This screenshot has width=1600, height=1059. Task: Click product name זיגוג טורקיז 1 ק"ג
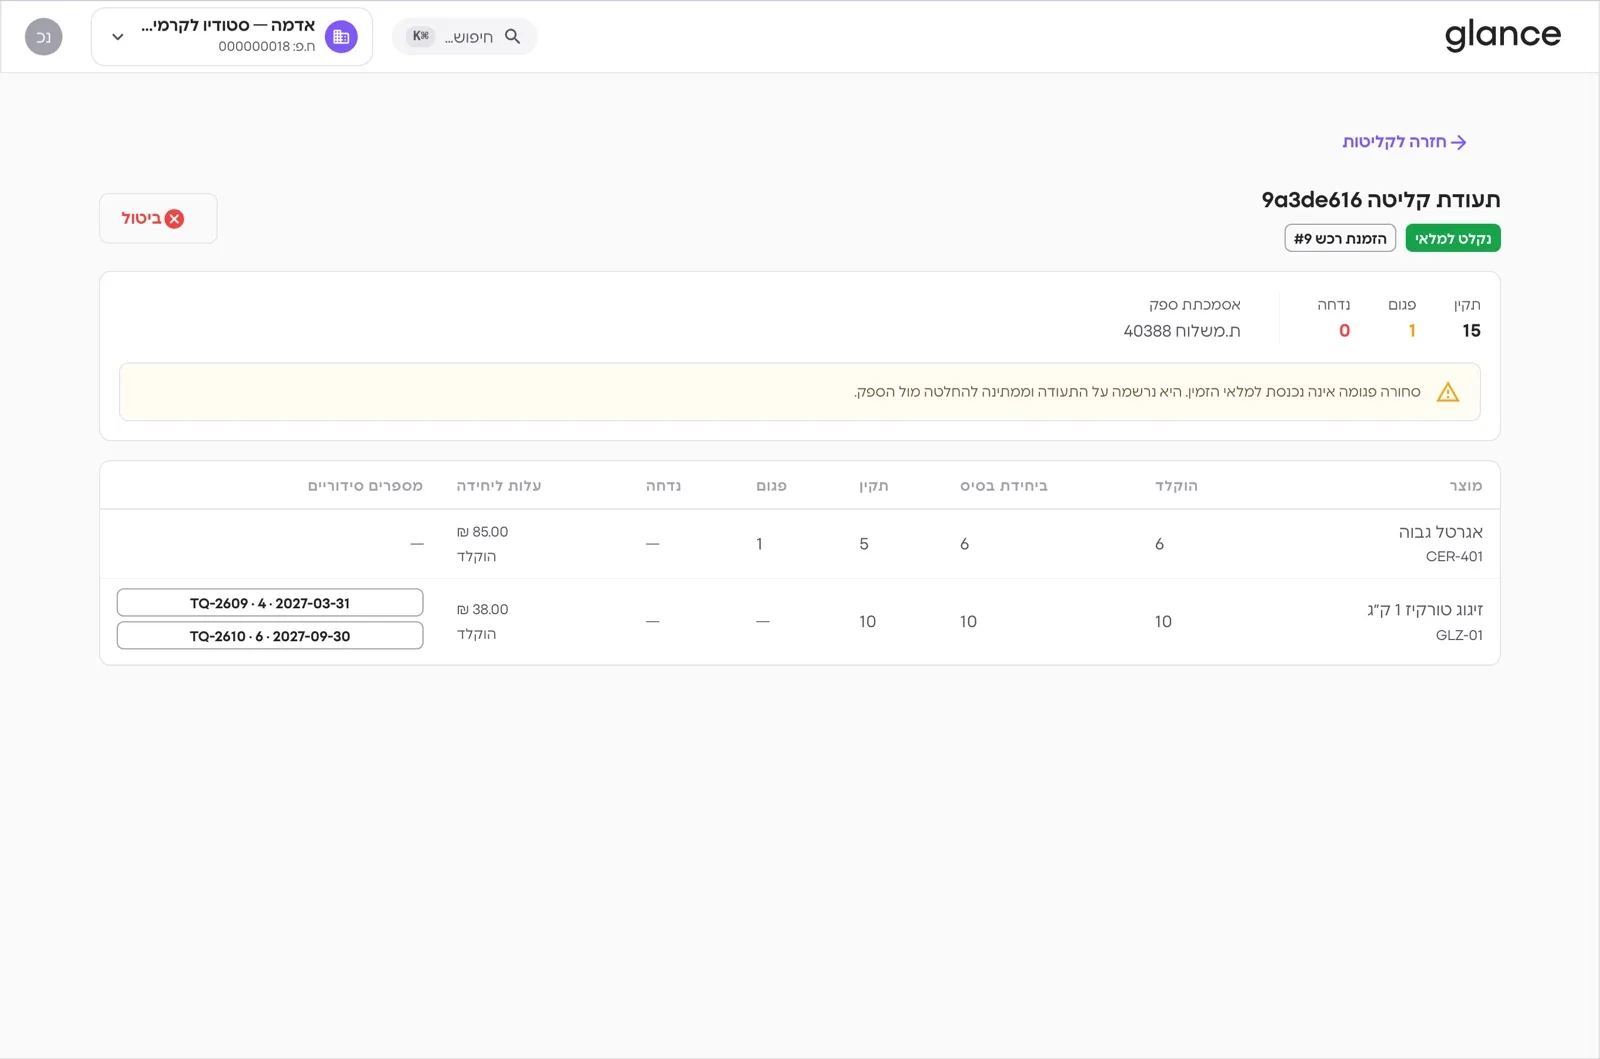coord(1425,610)
